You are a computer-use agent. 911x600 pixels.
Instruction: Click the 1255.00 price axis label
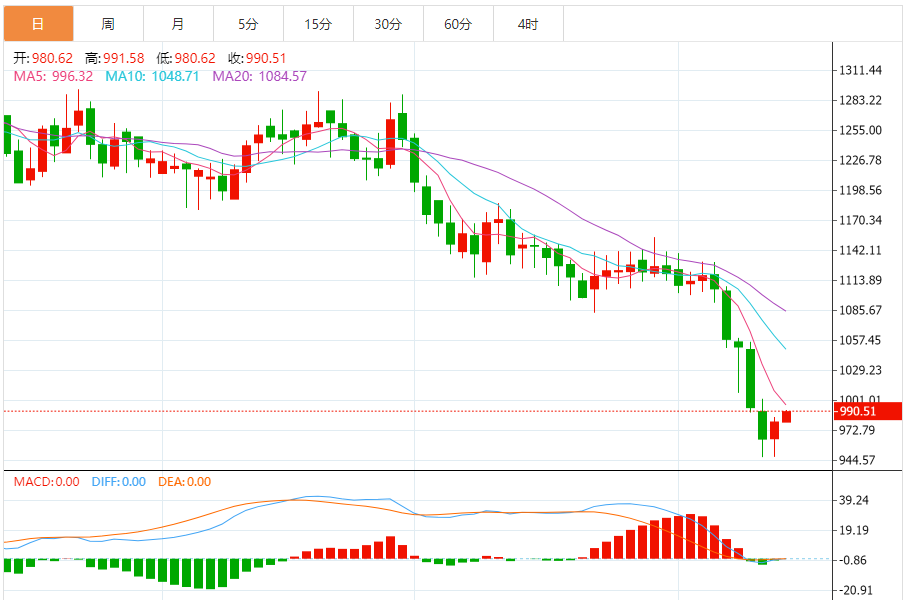click(860, 130)
